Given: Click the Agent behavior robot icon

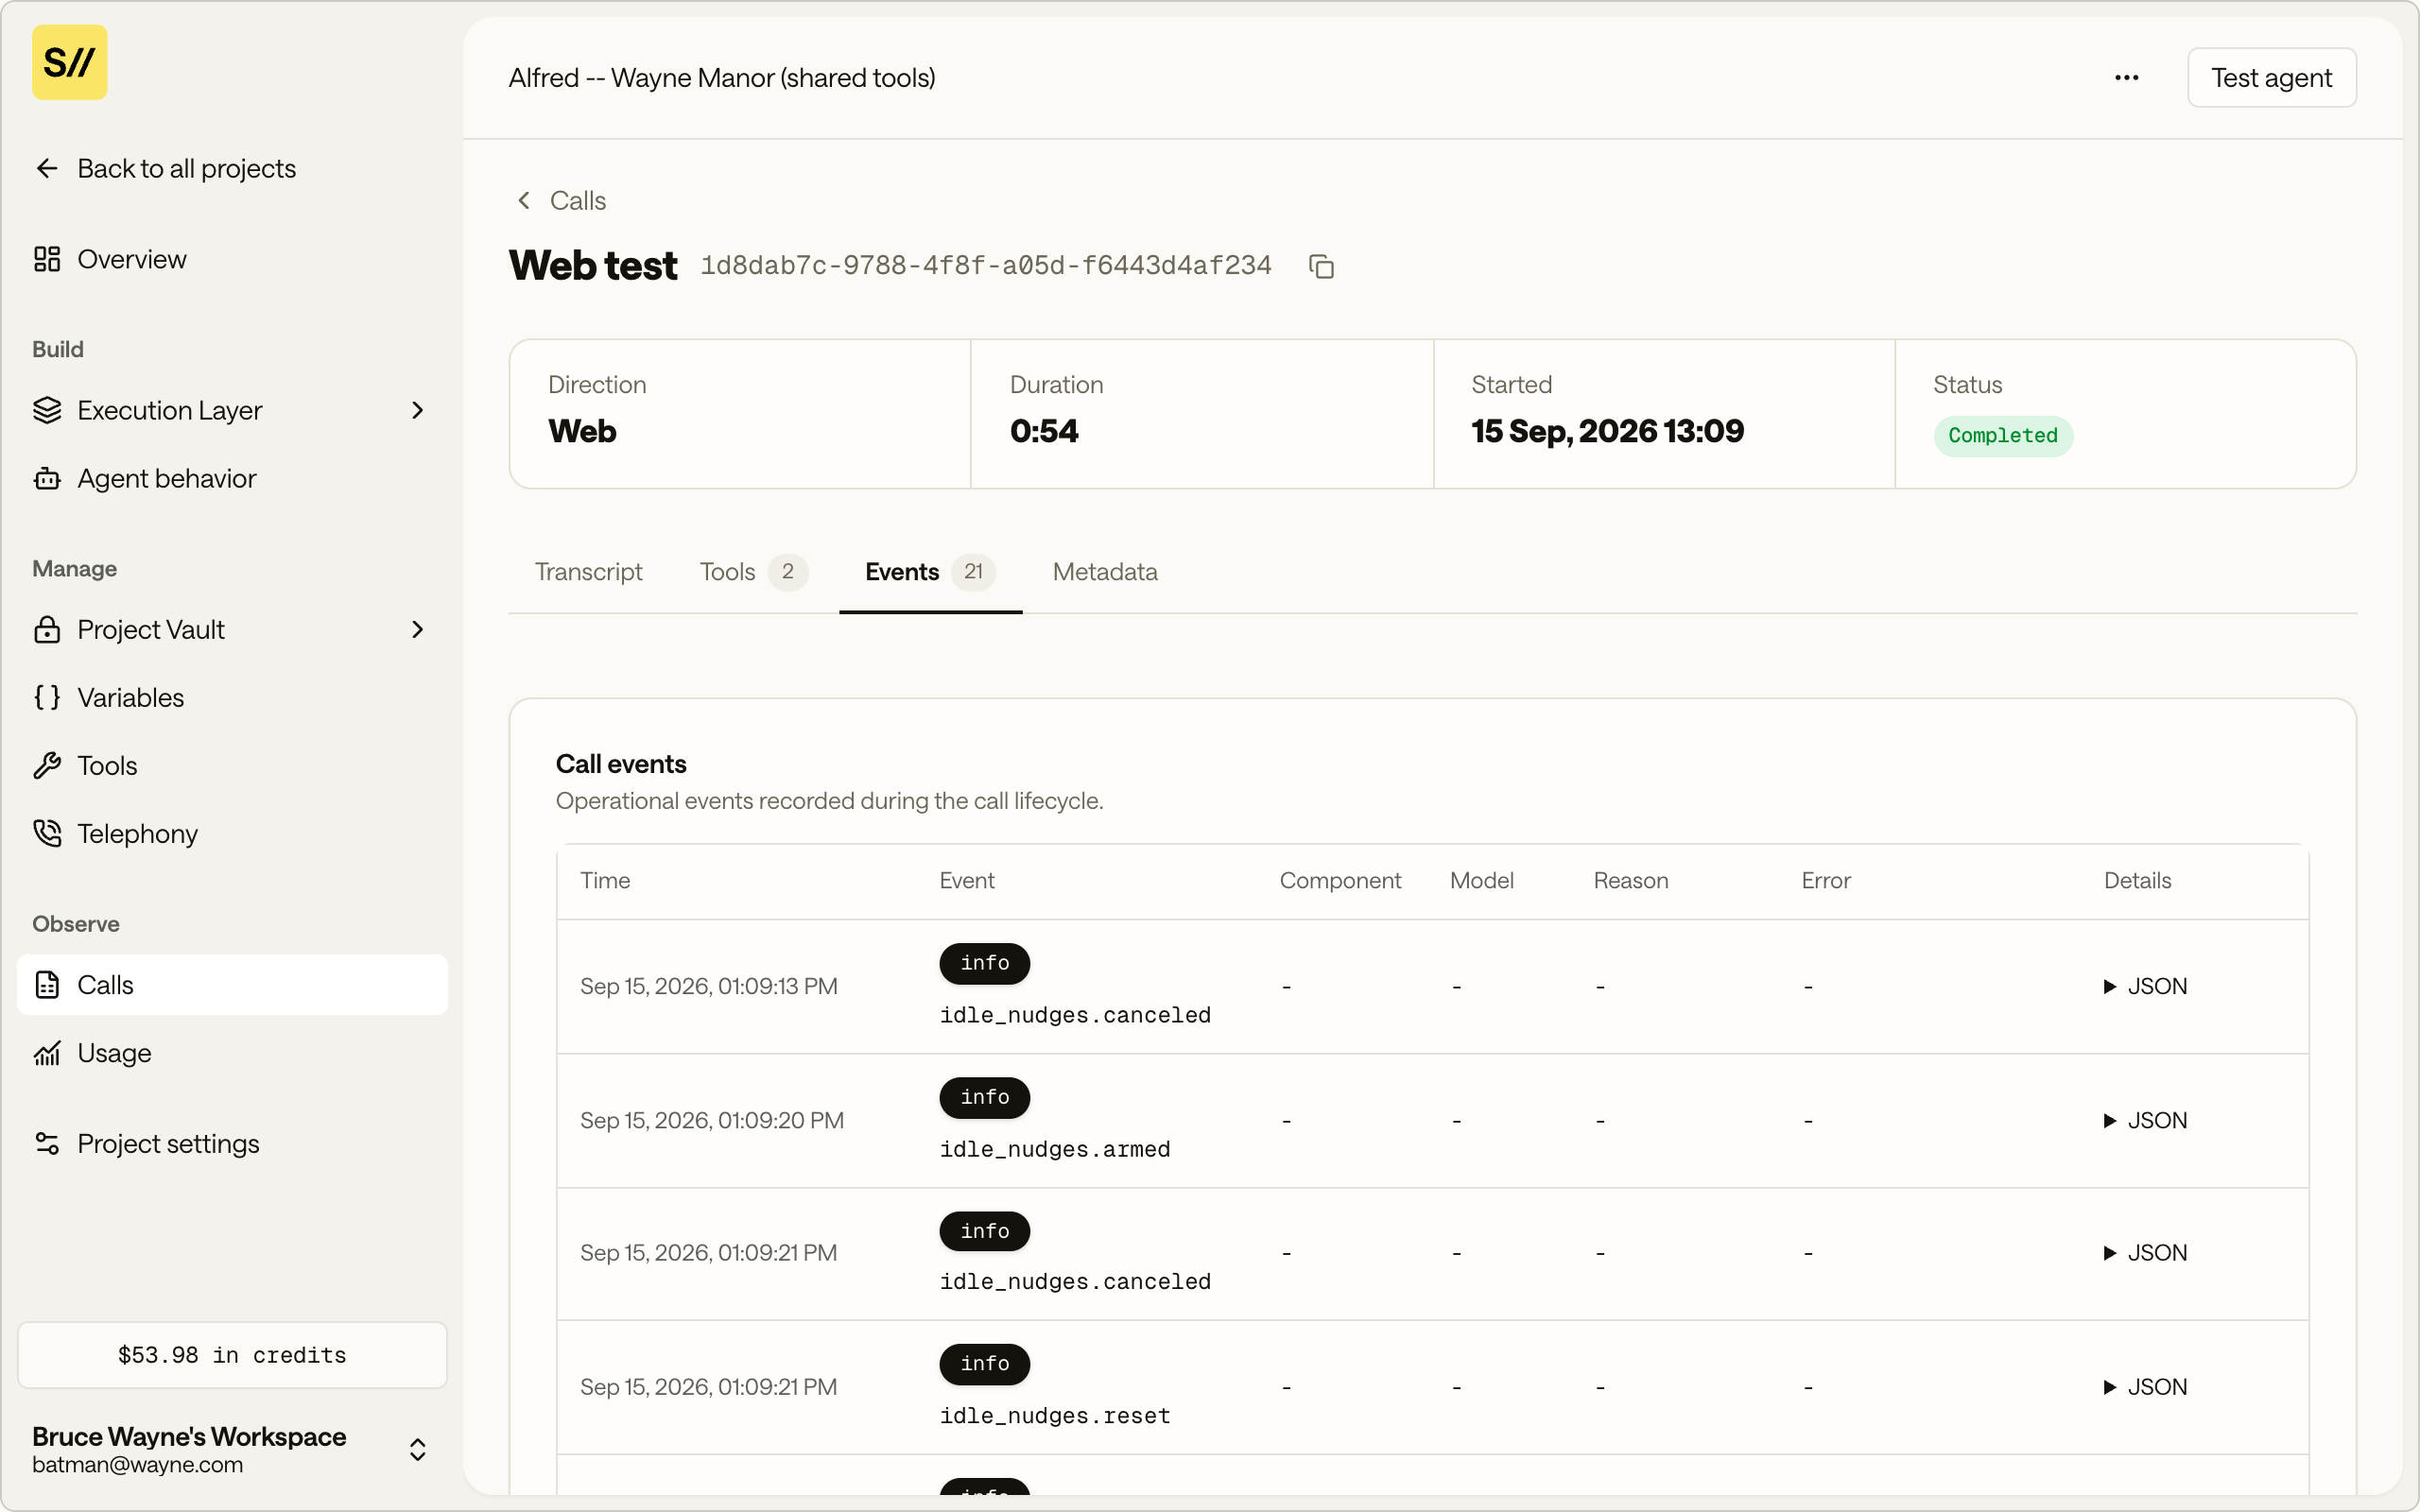Looking at the screenshot, I should click(47, 478).
